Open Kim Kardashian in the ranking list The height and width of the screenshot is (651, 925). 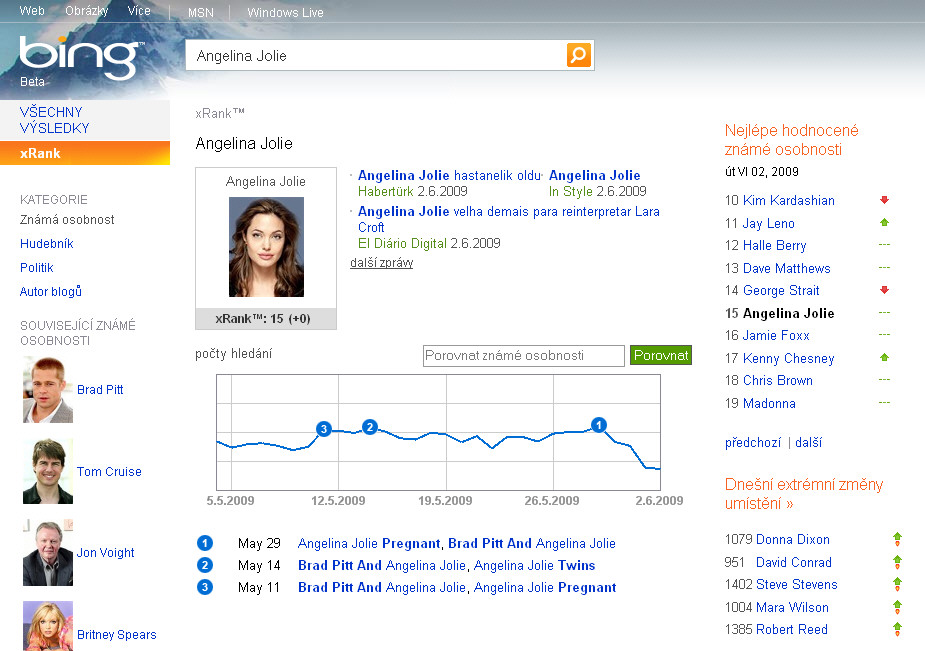tap(789, 200)
